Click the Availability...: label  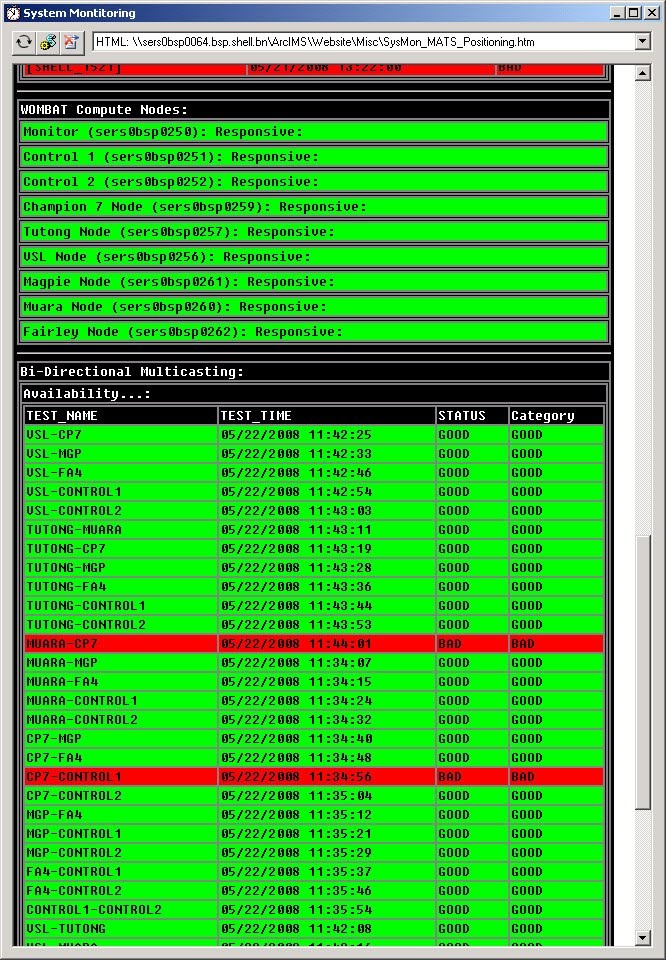[87, 394]
